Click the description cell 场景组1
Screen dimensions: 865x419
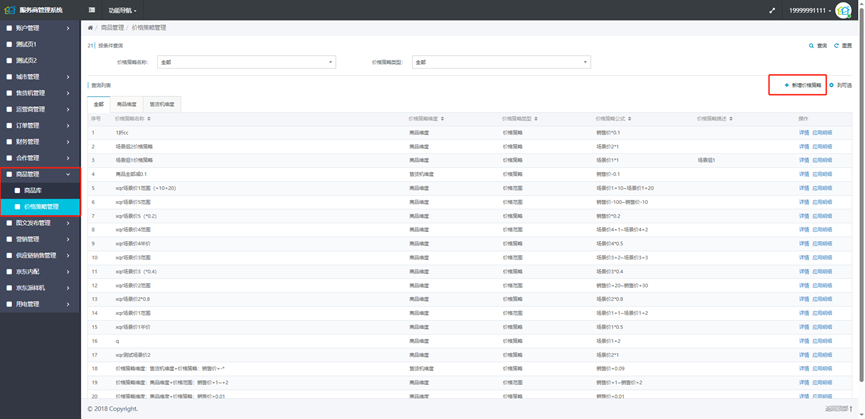706,160
